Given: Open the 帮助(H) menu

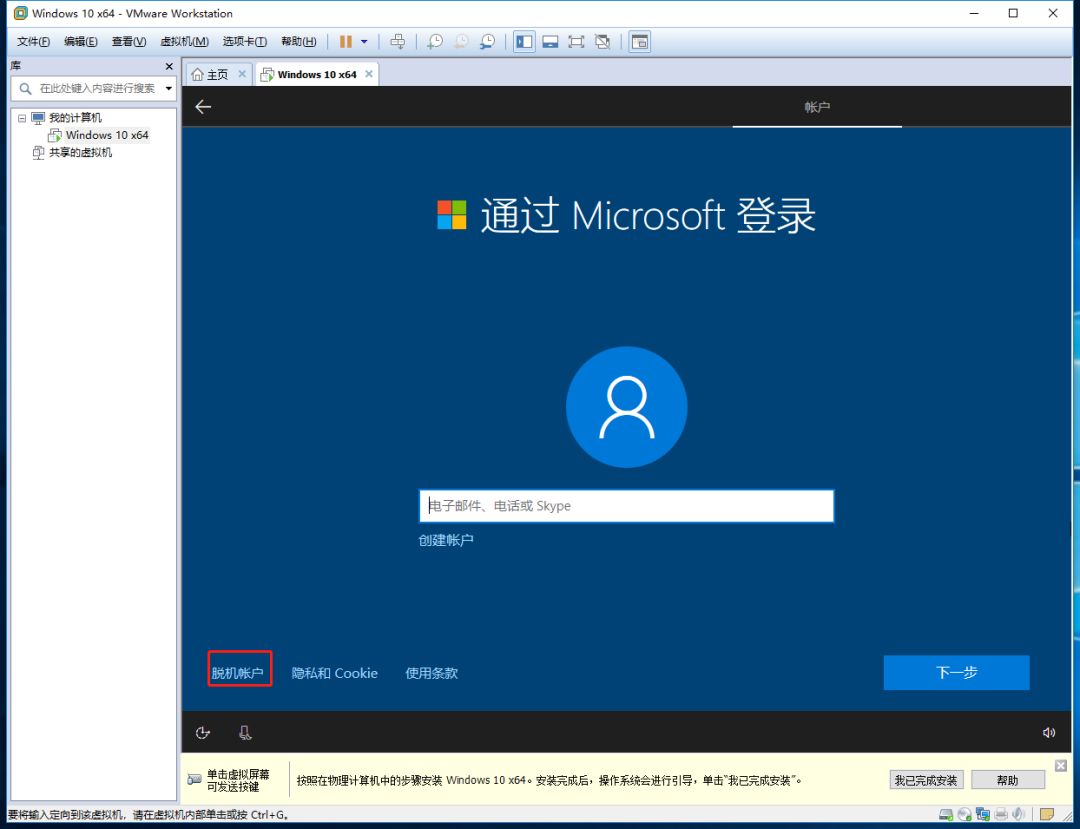Looking at the screenshot, I should click(x=298, y=41).
